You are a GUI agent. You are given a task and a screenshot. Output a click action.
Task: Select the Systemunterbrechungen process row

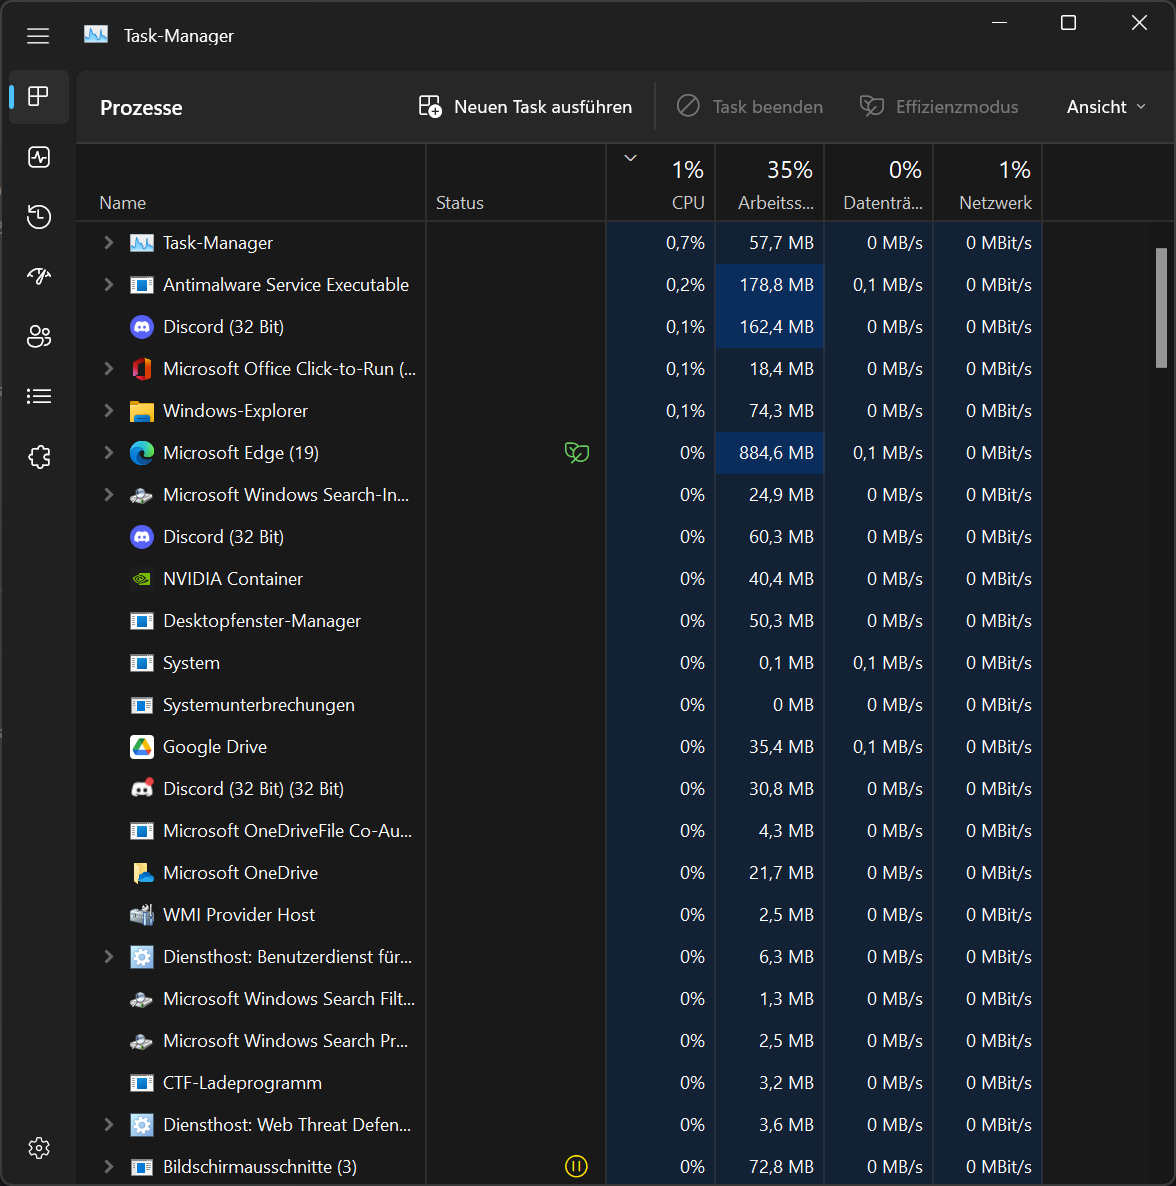point(560,705)
